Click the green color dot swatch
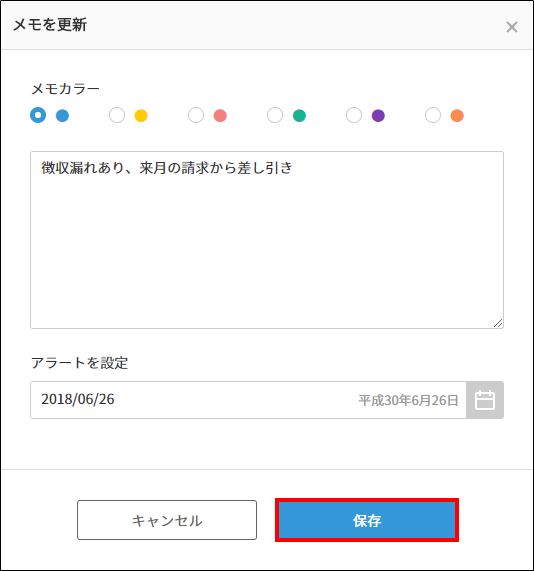534x571 pixels. [x=299, y=116]
